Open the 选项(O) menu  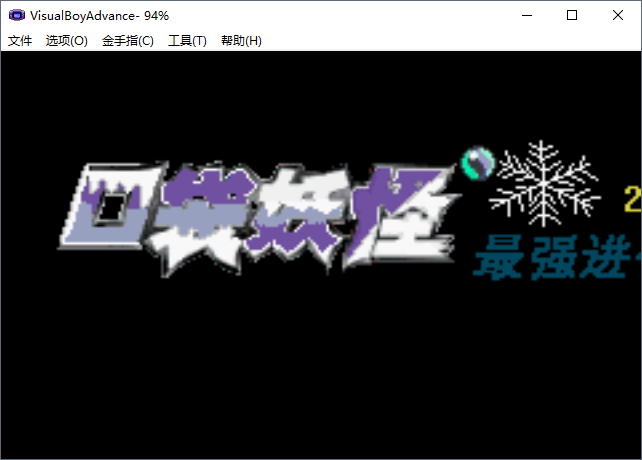coord(67,41)
